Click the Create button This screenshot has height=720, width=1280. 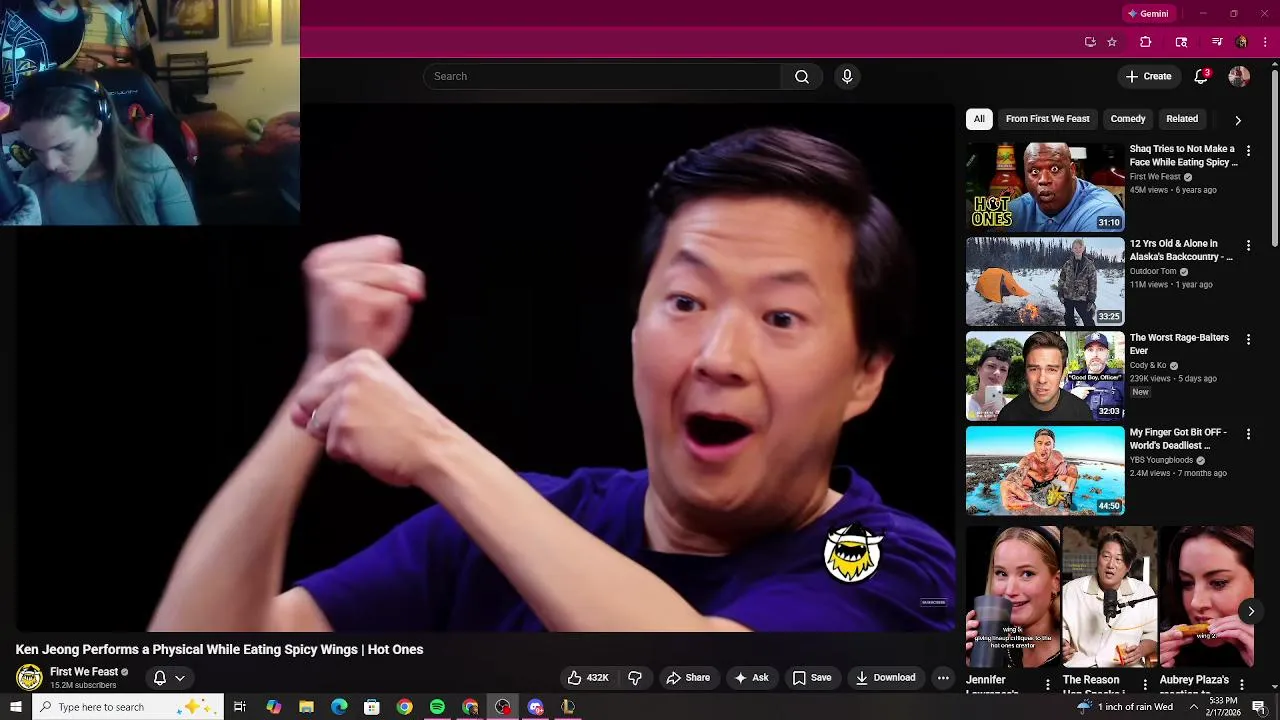[x=1148, y=77]
